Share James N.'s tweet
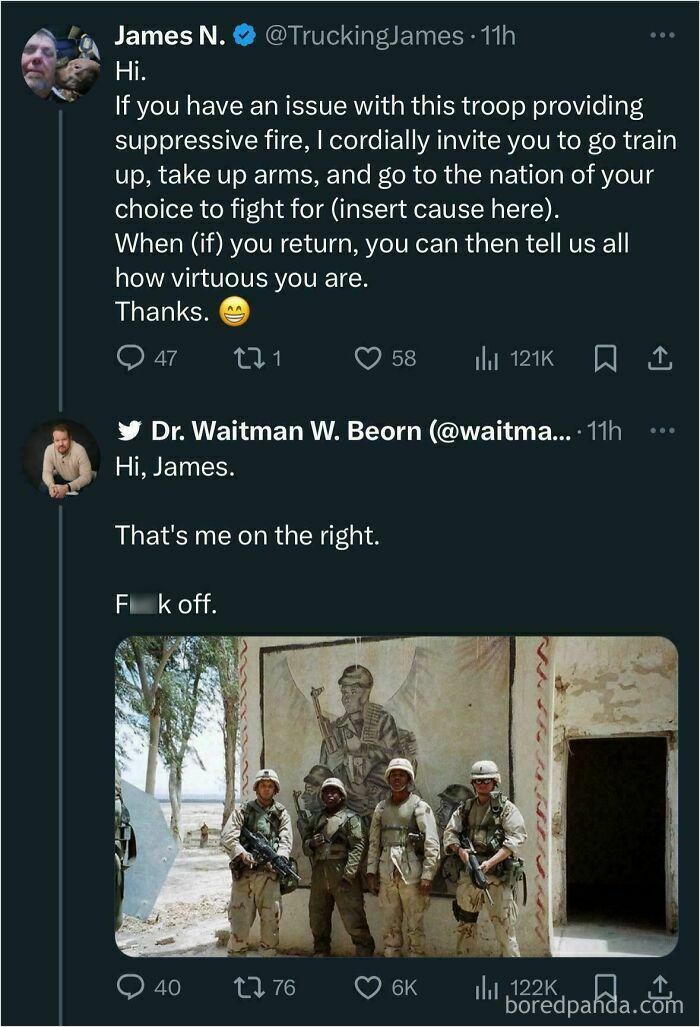 coord(660,358)
